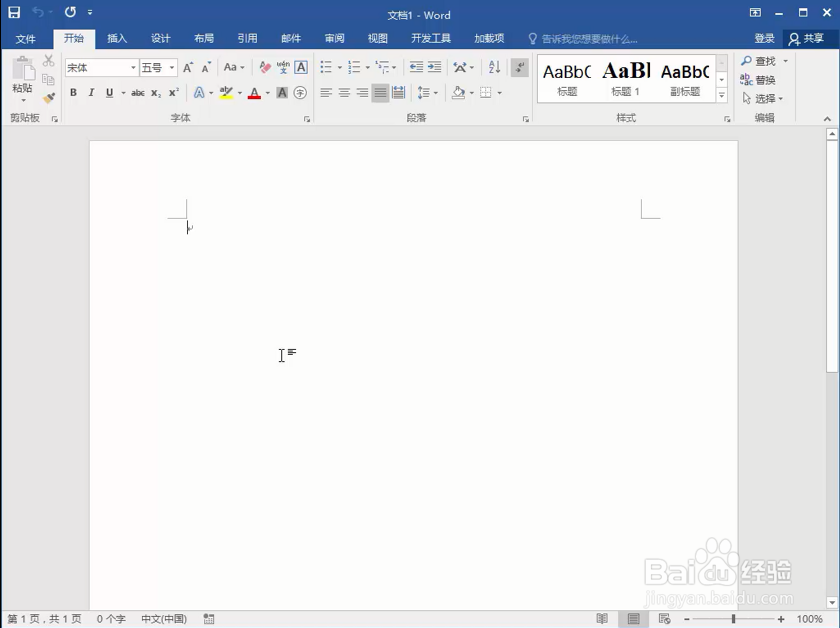This screenshot has width=840, height=628.
Task: Click the 告诉我您想要做什么 search box
Action: 583,39
